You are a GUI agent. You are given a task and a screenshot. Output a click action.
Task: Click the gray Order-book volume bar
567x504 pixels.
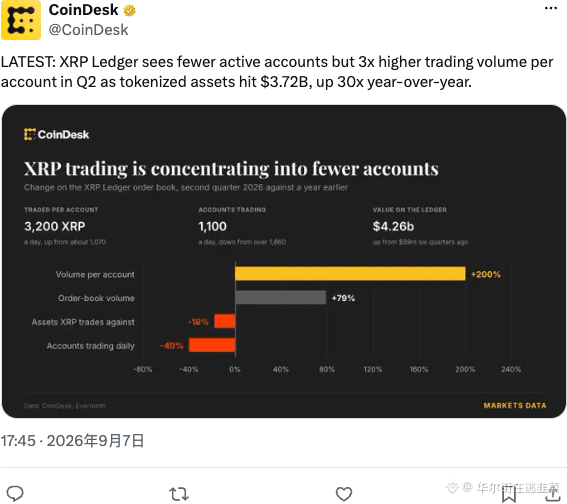click(x=281, y=298)
